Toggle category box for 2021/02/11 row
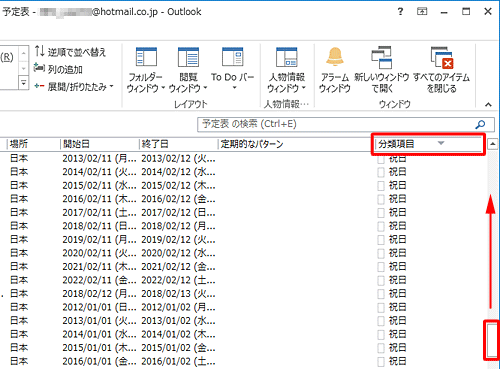Image resolution: width=500 pixels, height=369 pixels. (381, 267)
